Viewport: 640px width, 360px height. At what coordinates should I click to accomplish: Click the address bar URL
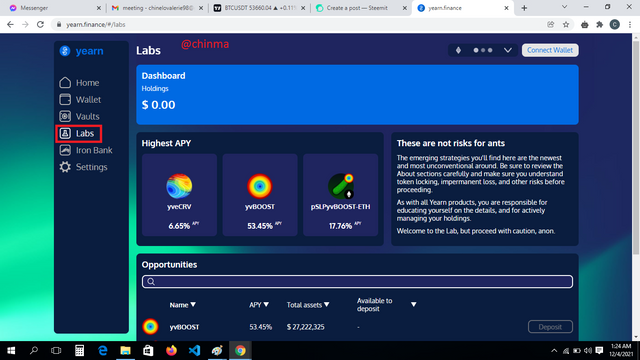pyautogui.click(x=96, y=24)
